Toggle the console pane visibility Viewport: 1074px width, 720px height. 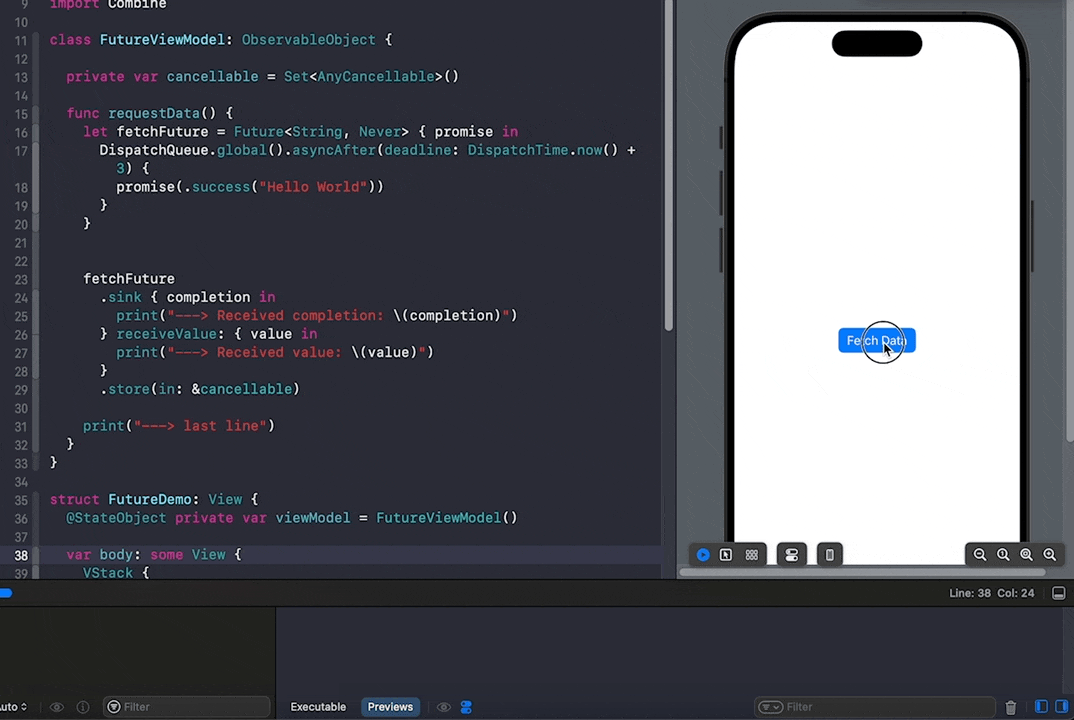[1061, 706]
